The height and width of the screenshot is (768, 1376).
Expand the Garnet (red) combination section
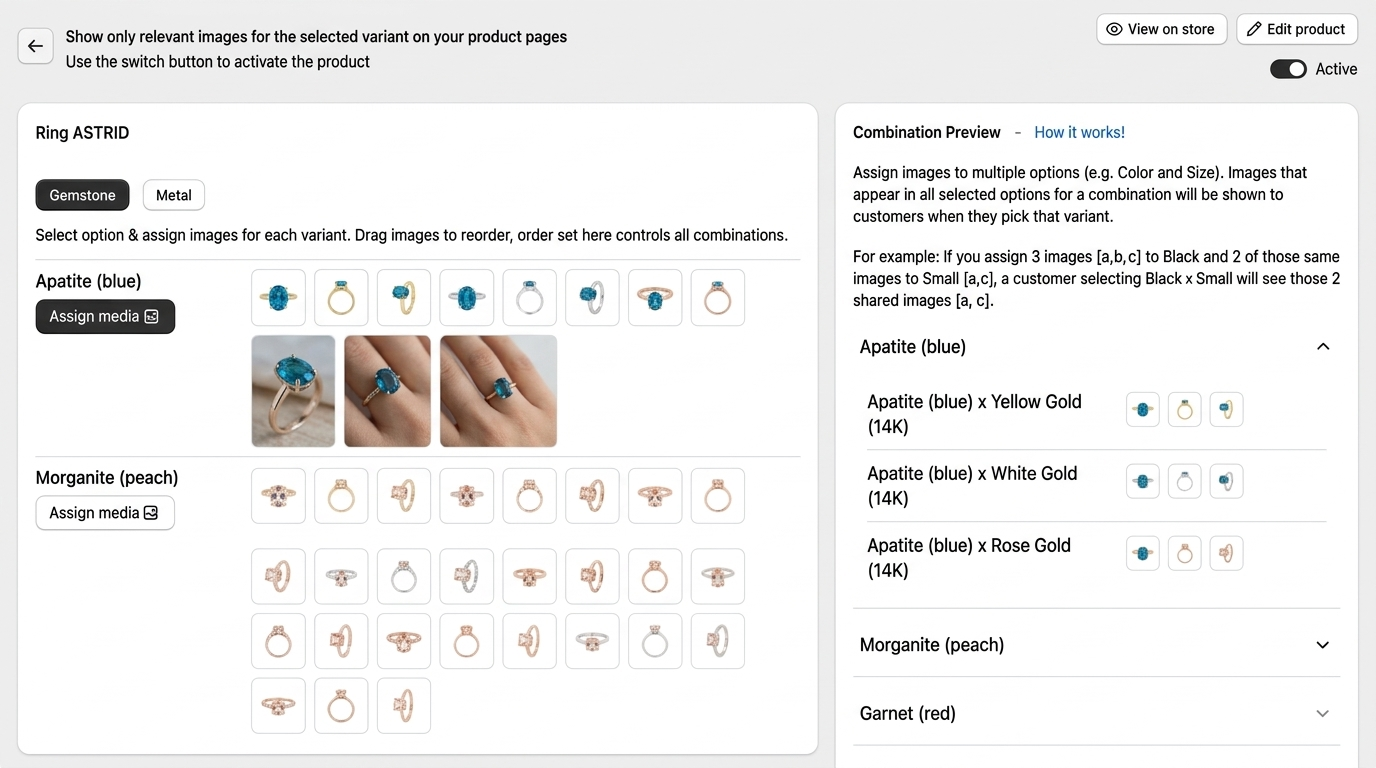tap(1323, 714)
